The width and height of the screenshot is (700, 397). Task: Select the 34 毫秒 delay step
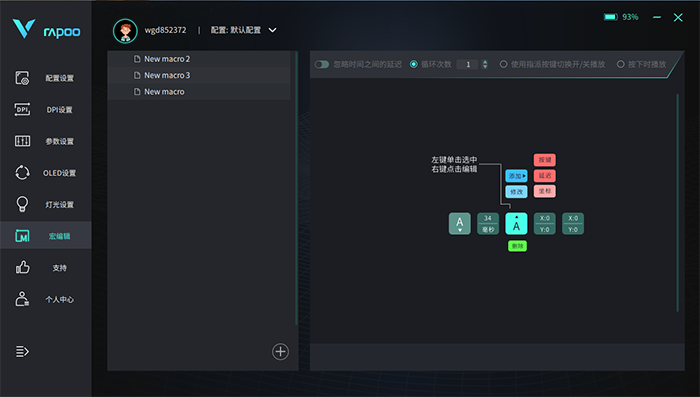pos(488,224)
